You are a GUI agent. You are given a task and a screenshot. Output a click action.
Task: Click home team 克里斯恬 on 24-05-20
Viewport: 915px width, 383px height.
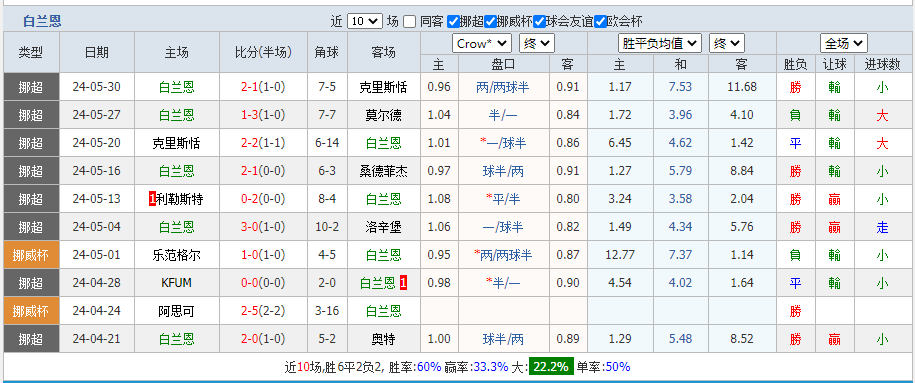[x=176, y=143]
